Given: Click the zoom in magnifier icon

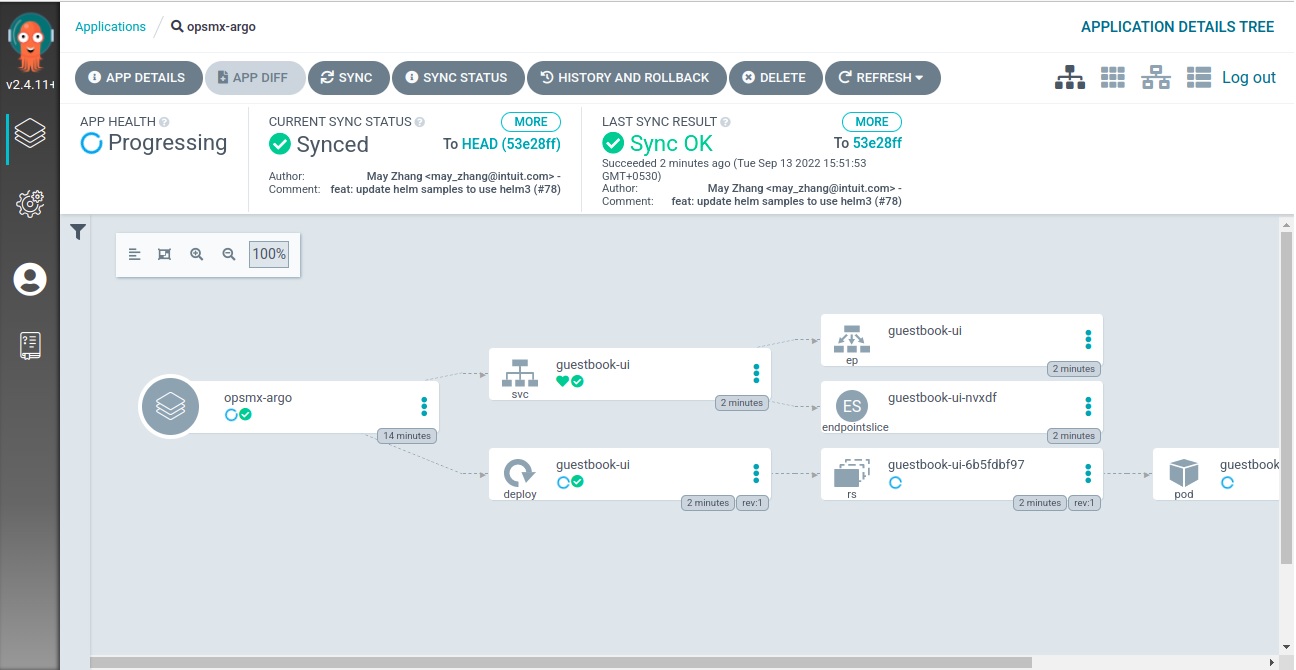Looking at the screenshot, I should 197,254.
